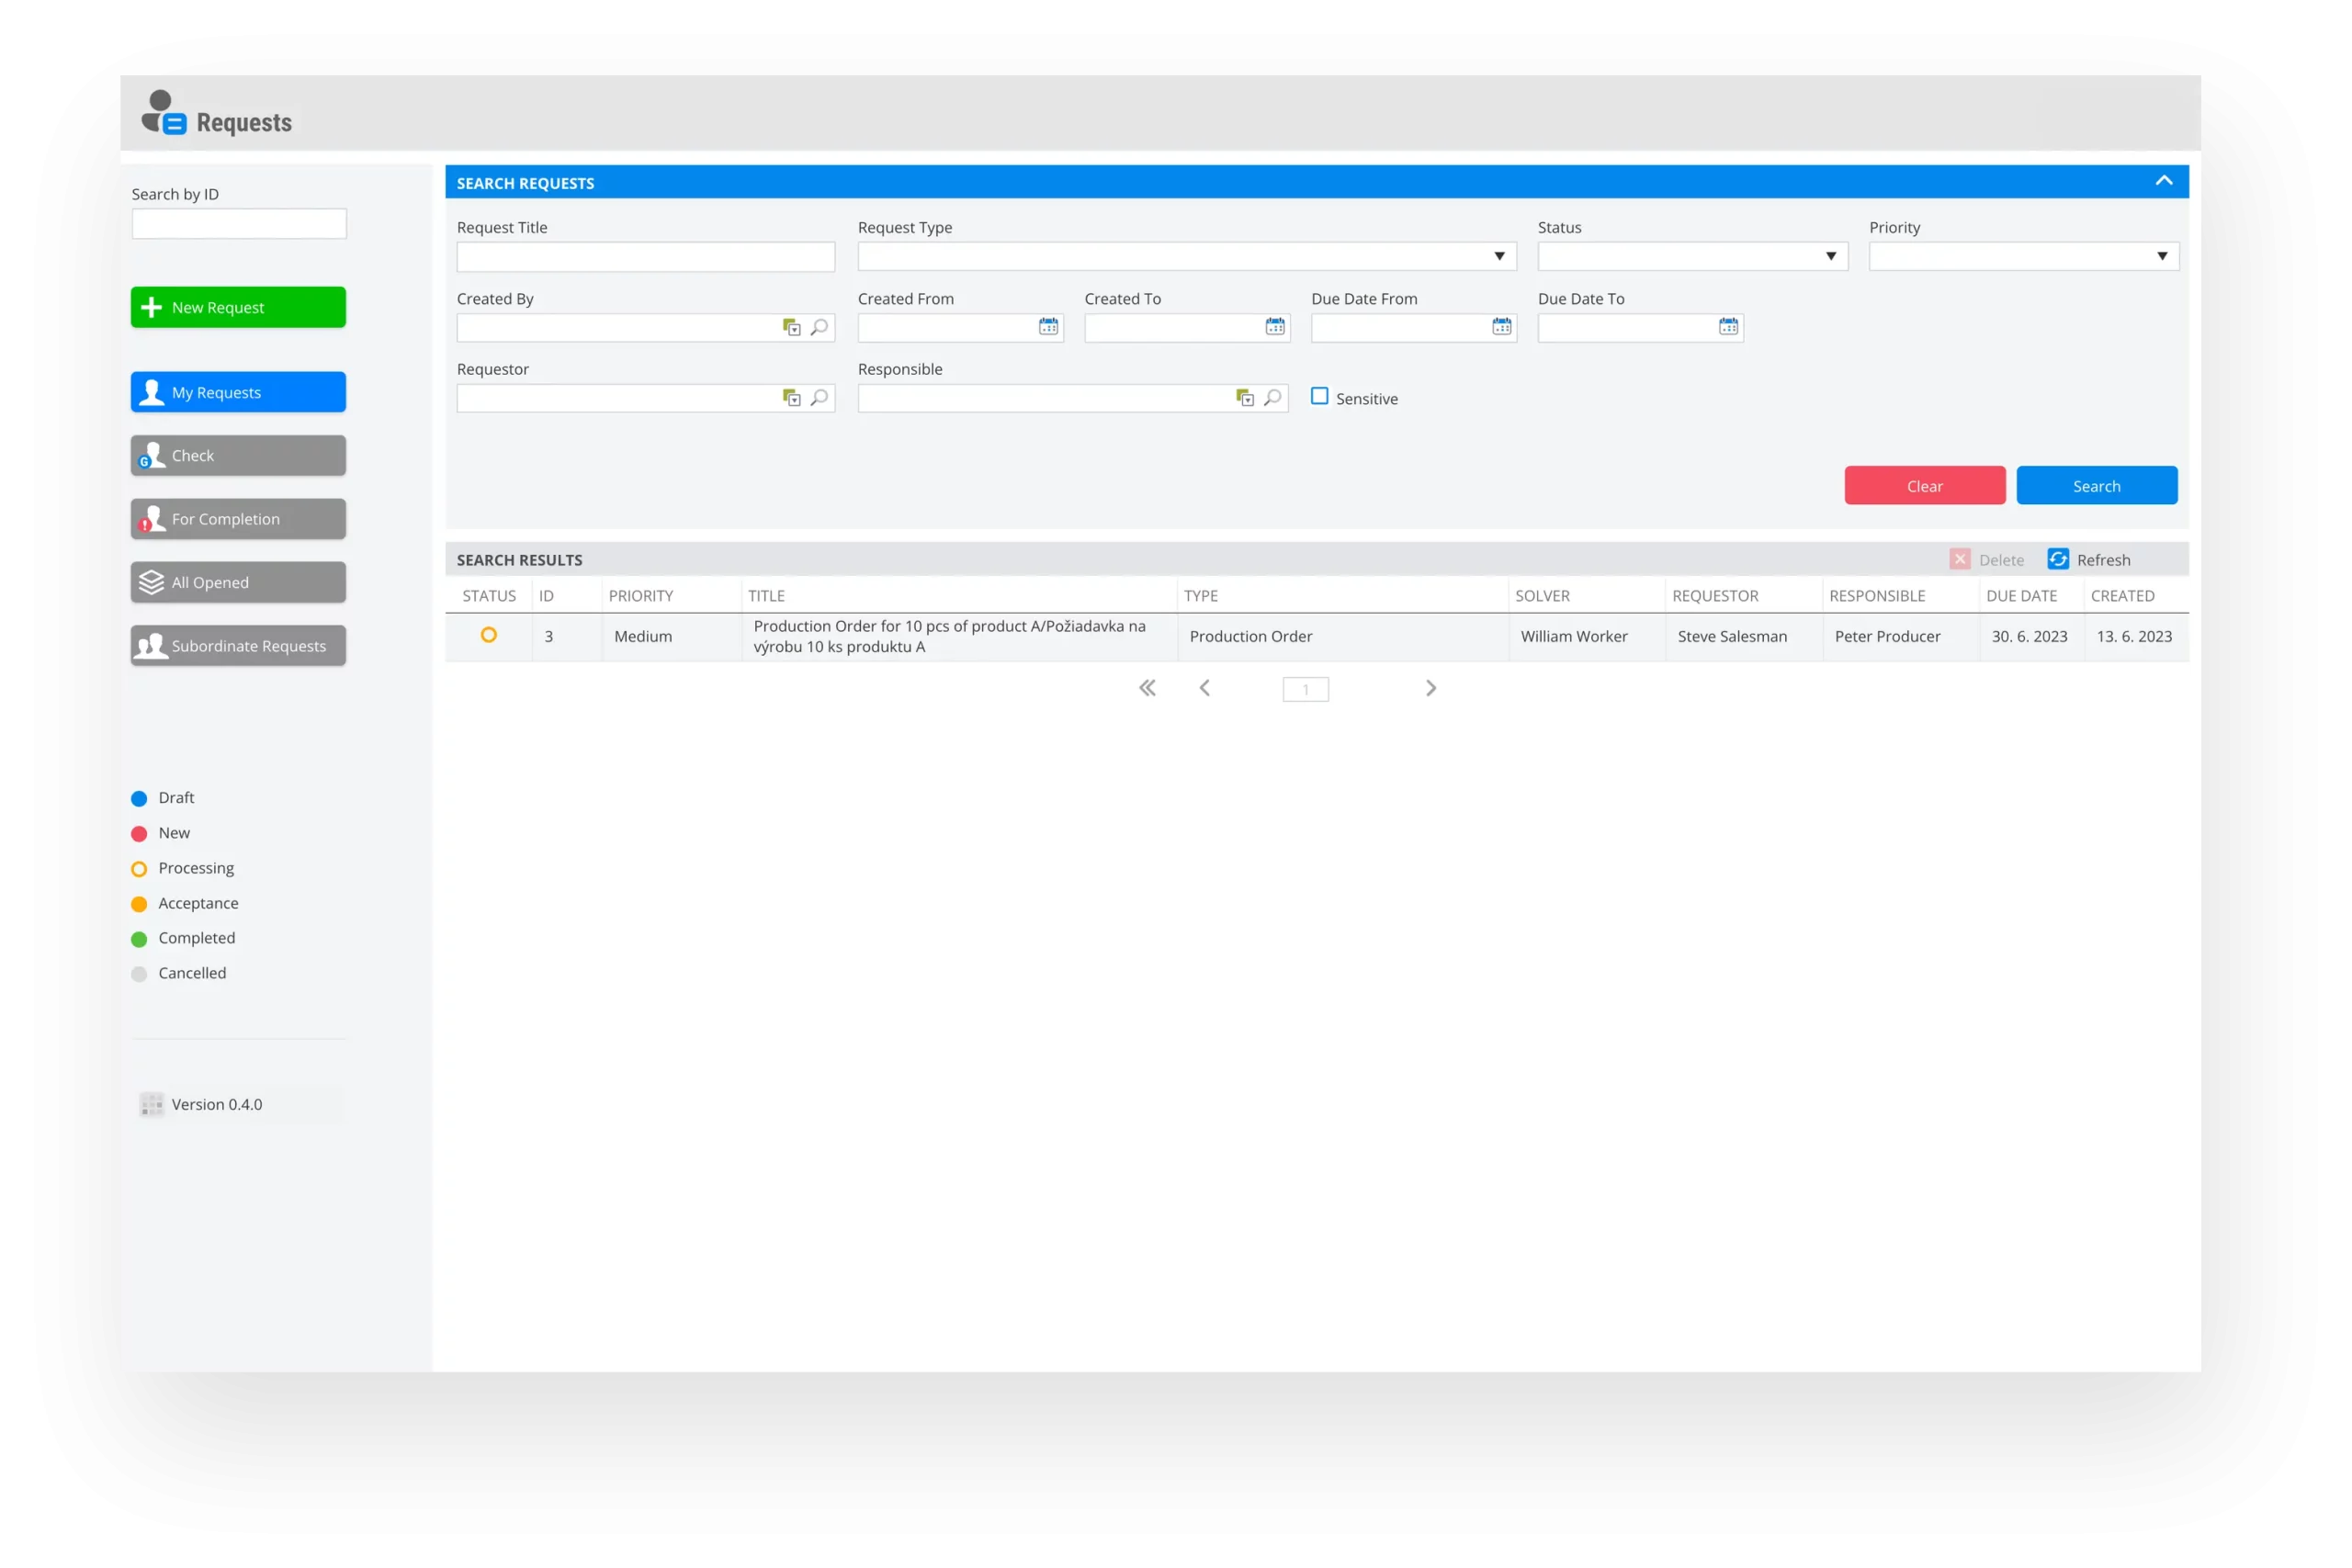Click the page number box in pagination

tap(1306, 689)
